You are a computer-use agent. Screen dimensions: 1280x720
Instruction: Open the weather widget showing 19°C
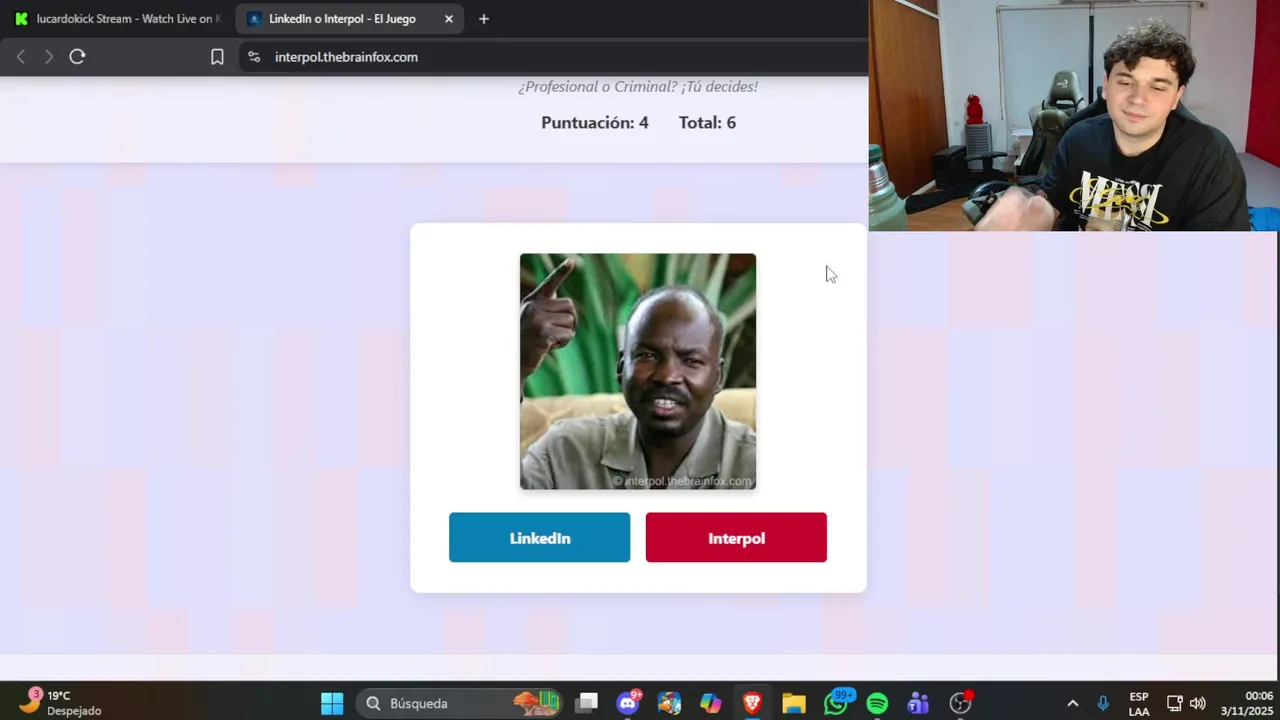coord(60,703)
